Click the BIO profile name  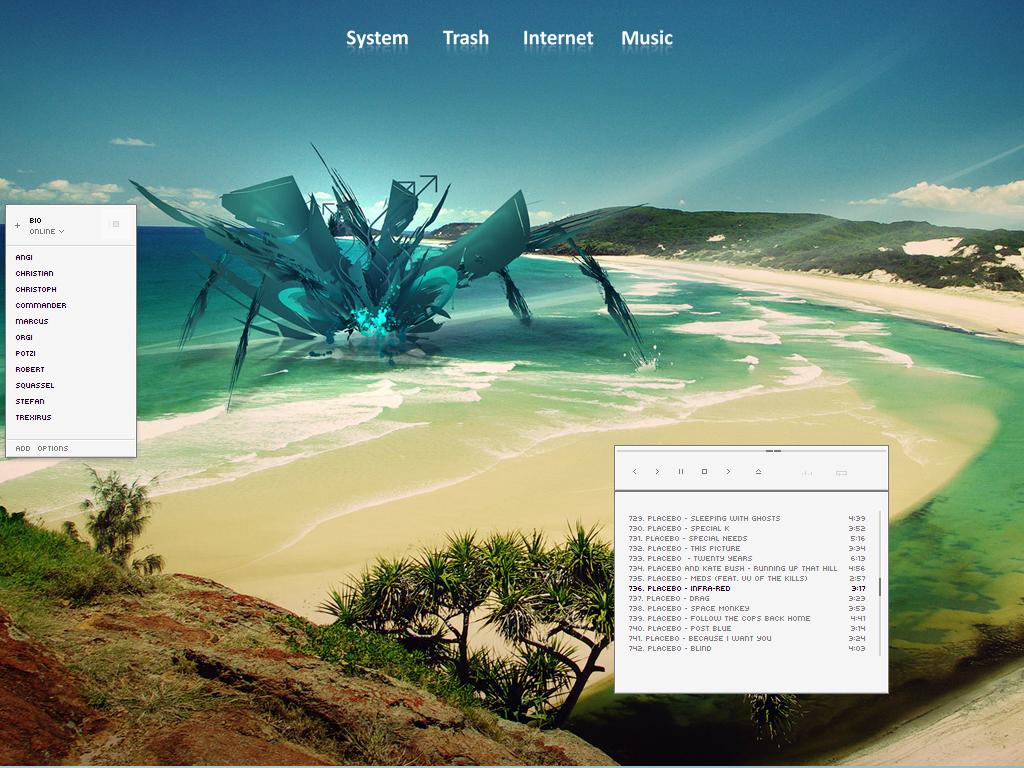click(35, 221)
